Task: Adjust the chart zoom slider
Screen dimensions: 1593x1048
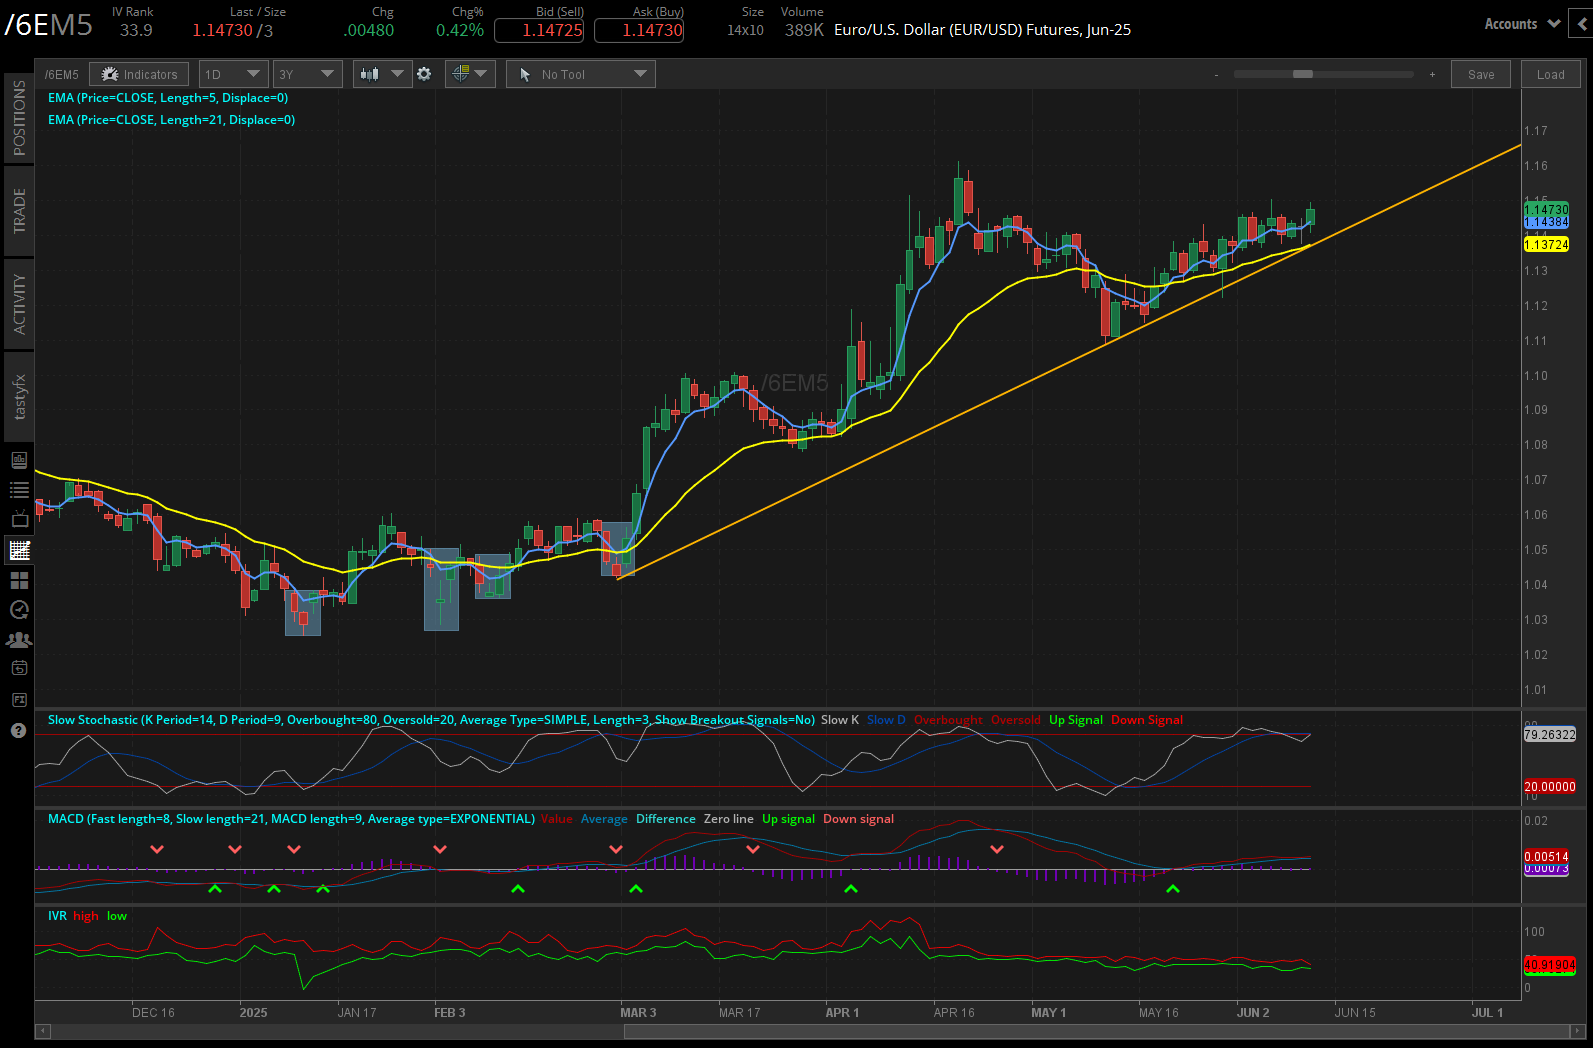Action: click(1303, 74)
